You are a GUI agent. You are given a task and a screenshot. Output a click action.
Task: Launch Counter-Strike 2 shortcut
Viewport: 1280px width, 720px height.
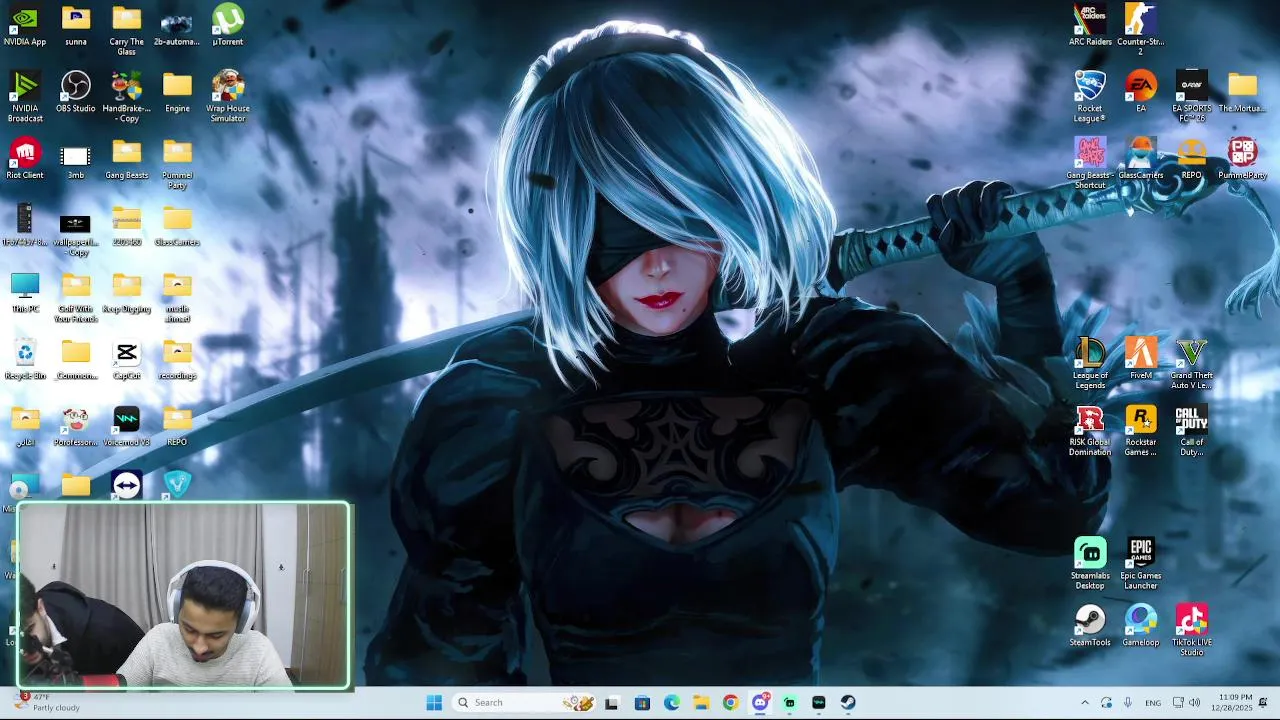[x=1141, y=31]
